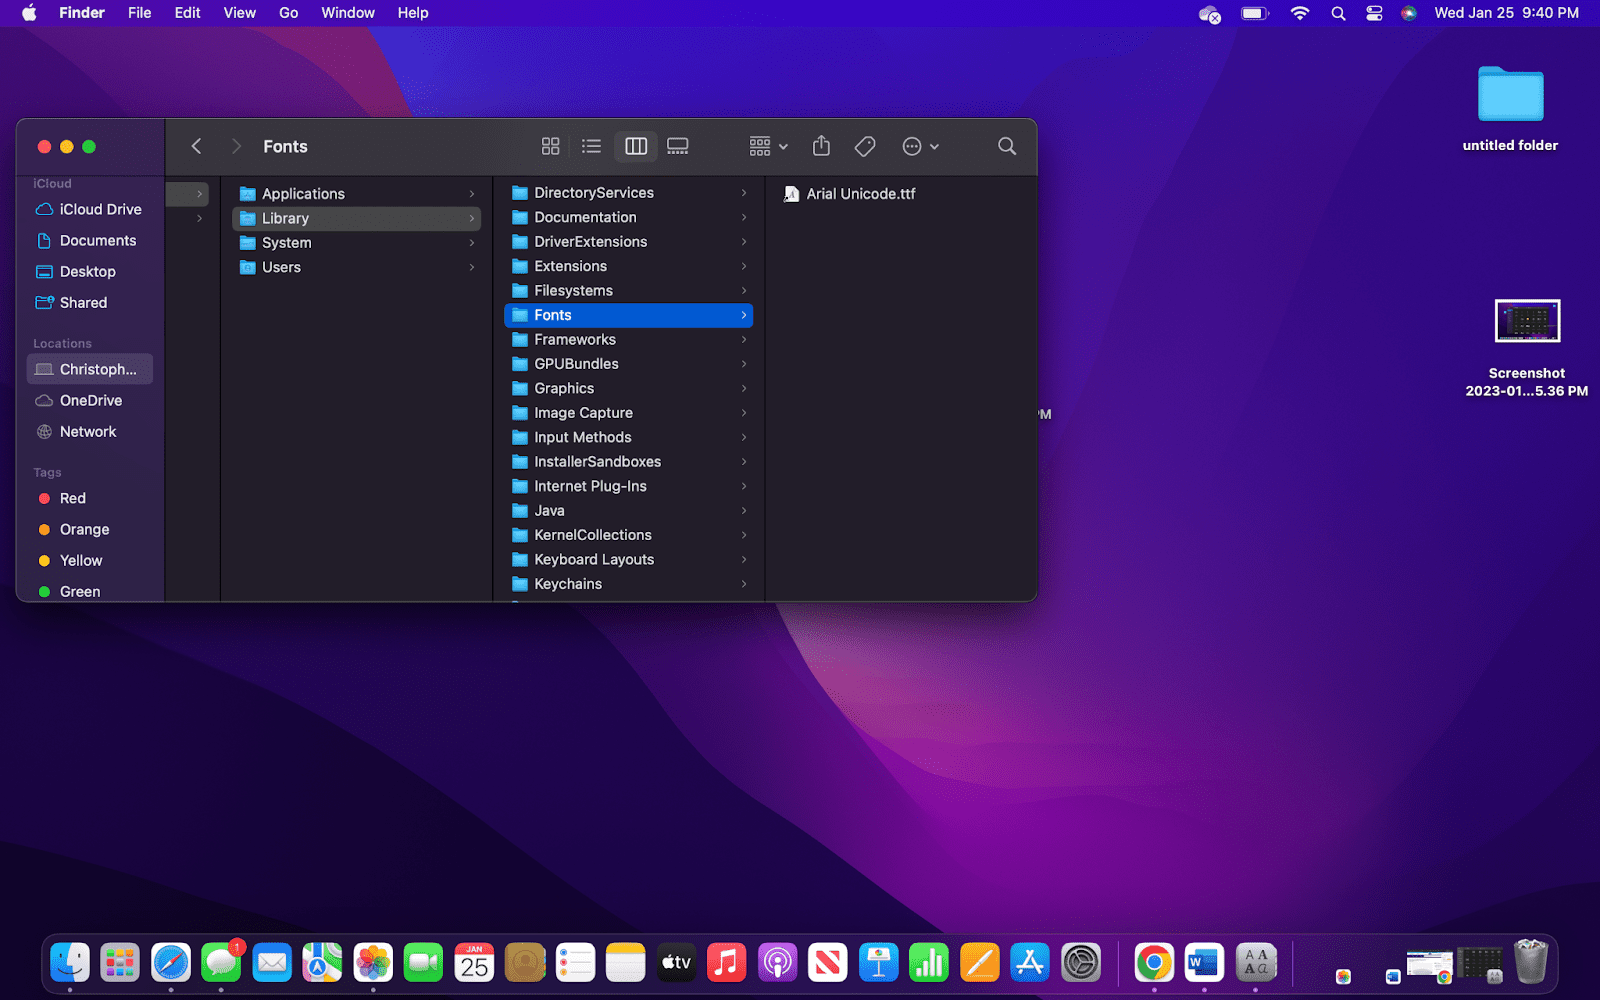Select the Internet Plug-Ins folder
1600x1000 pixels.
point(628,486)
